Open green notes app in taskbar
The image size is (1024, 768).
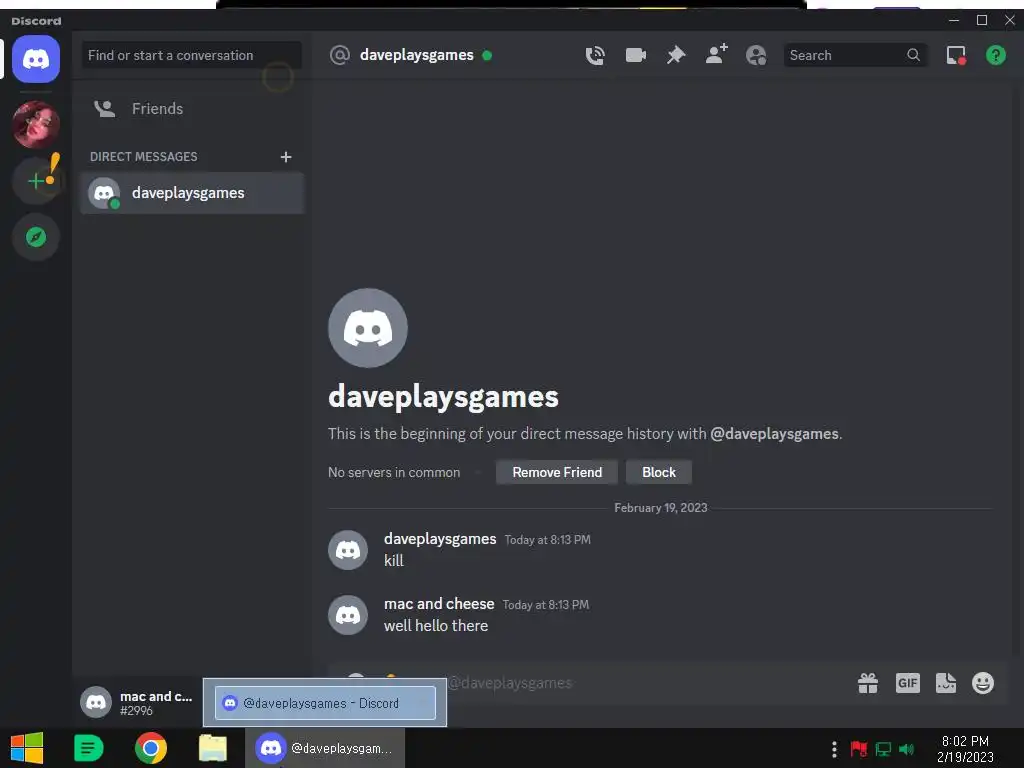click(x=89, y=748)
